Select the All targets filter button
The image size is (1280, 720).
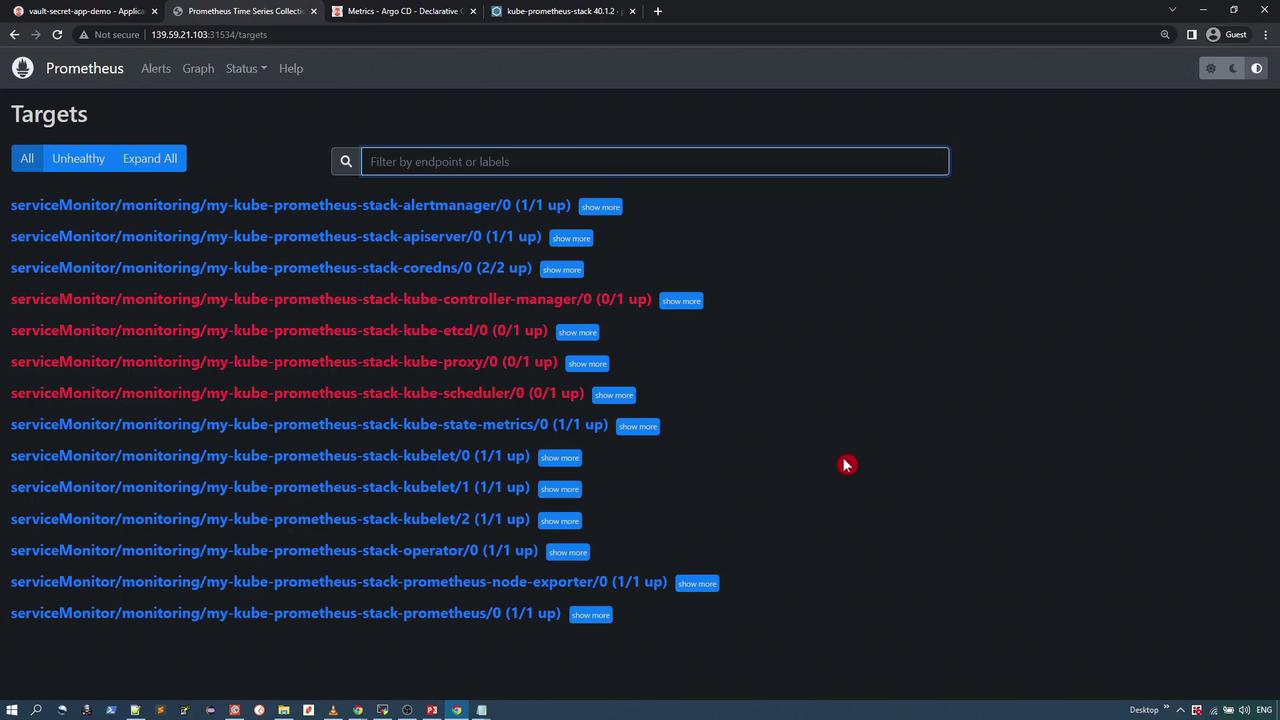coord(27,158)
